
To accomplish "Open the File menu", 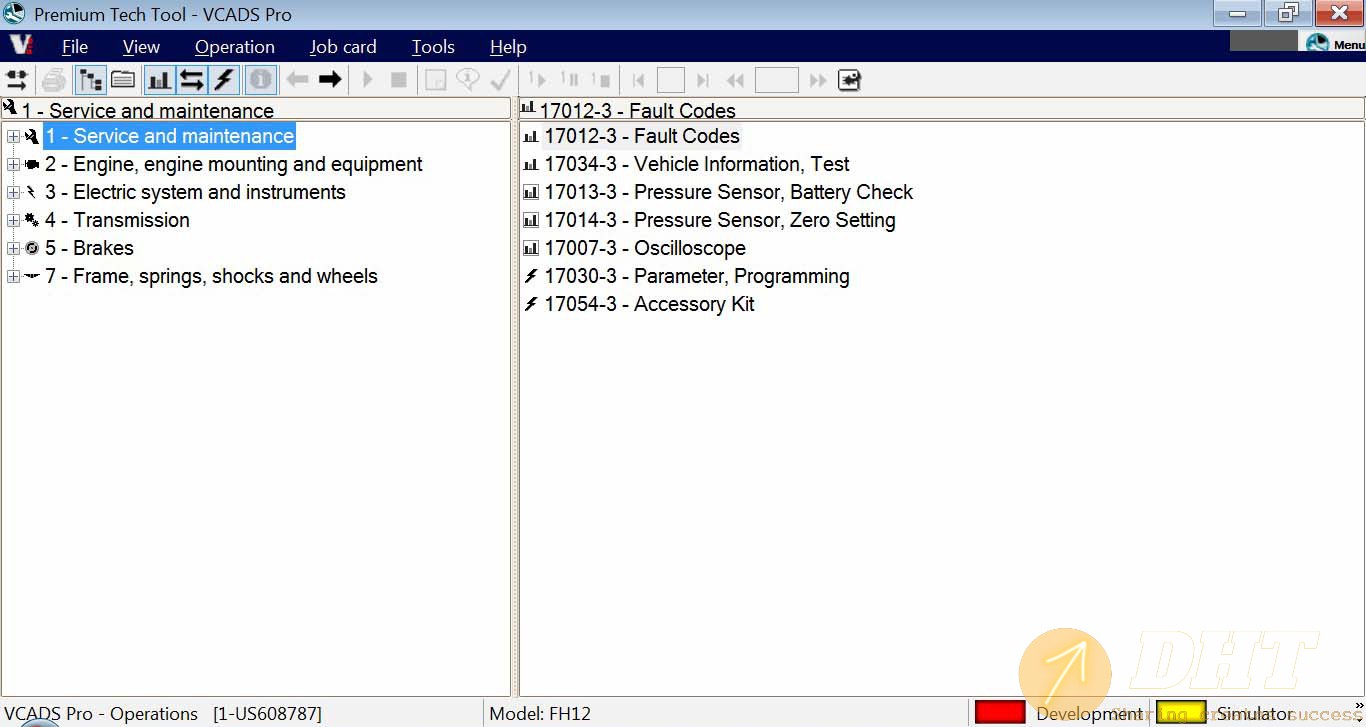I will click(x=75, y=47).
